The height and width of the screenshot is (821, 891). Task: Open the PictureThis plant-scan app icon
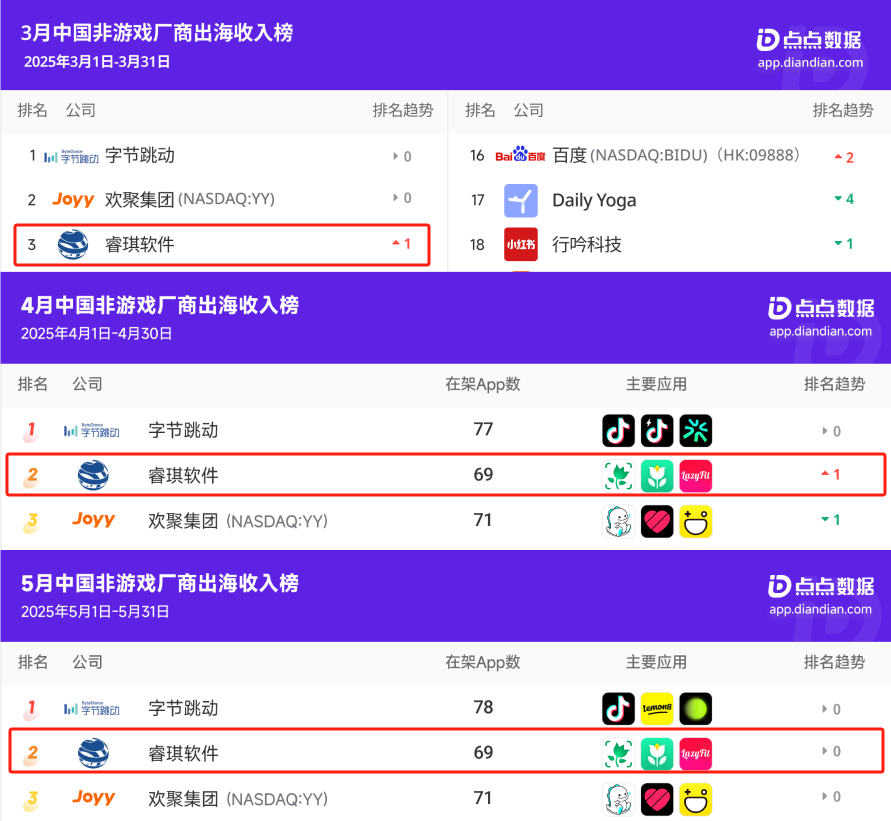click(x=618, y=475)
